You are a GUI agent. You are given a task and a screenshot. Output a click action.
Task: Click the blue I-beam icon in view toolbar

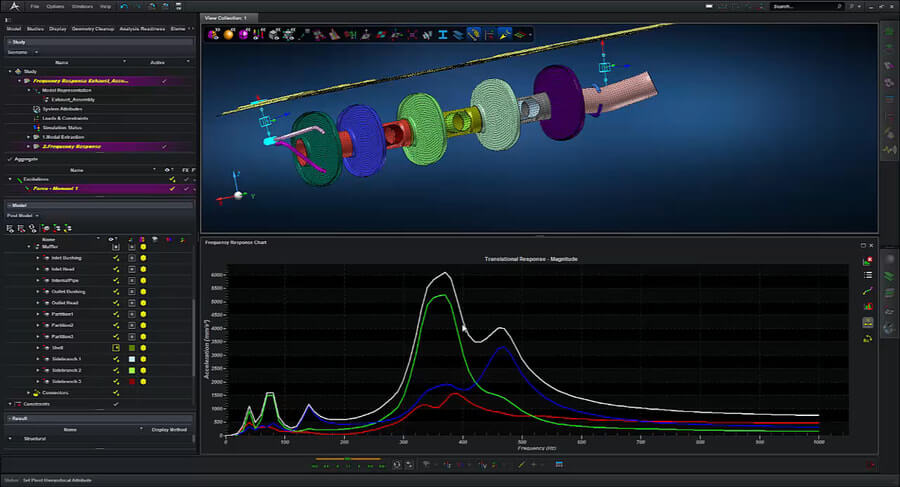pyautogui.click(x=442, y=35)
